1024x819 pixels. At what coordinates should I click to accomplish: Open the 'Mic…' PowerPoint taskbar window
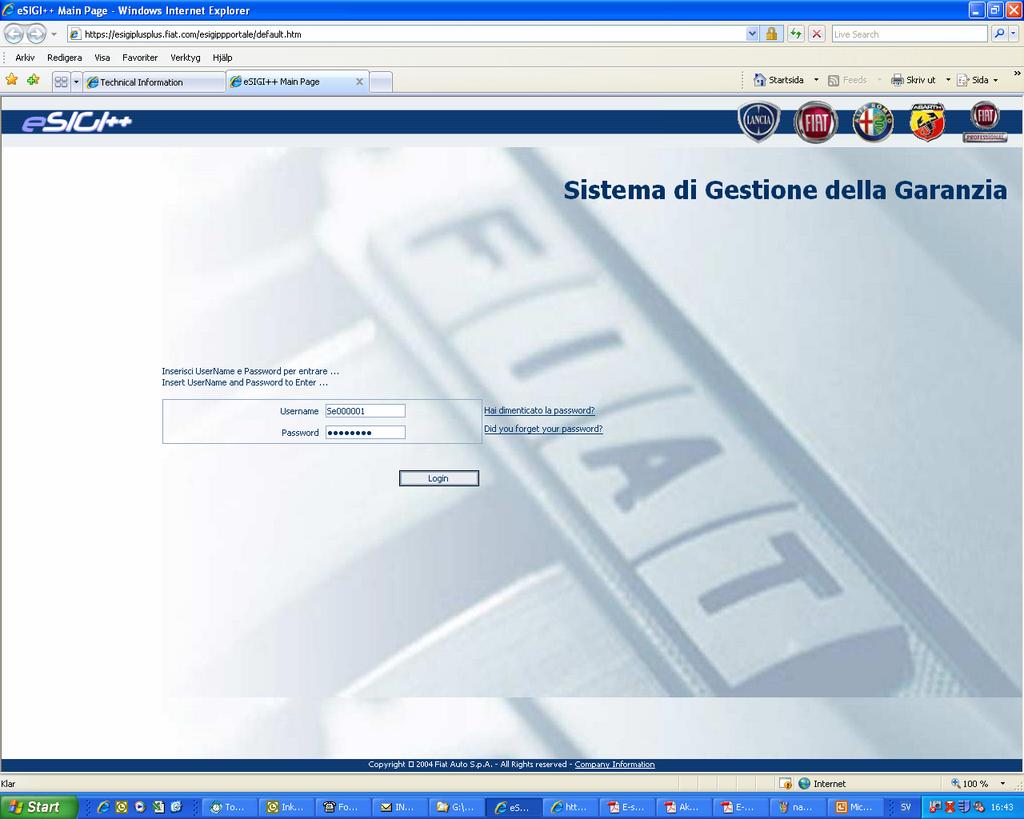[854, 807]
